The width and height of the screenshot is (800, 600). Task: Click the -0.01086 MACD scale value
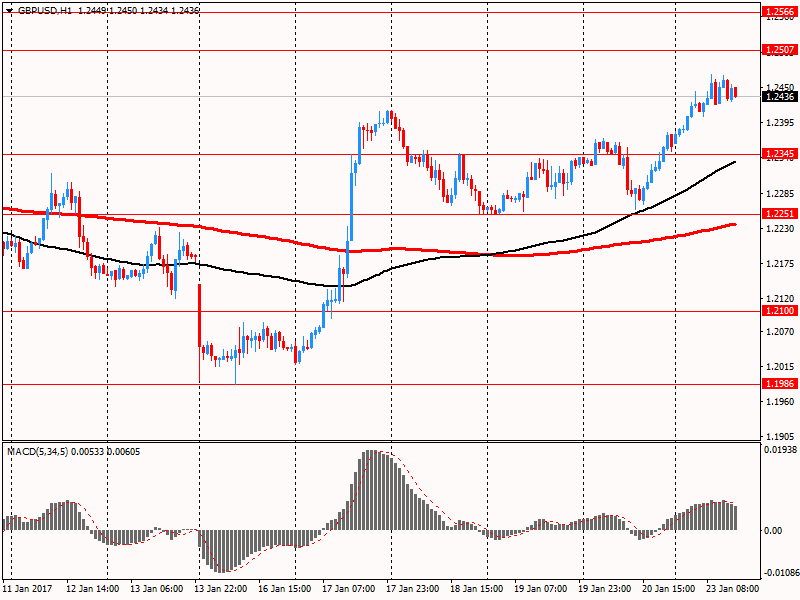pos(780,574)
